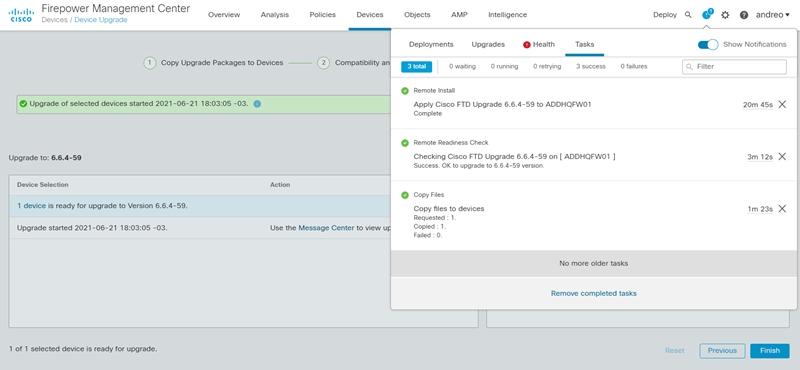Open the search magnifier icon

(x=688, y=15)
